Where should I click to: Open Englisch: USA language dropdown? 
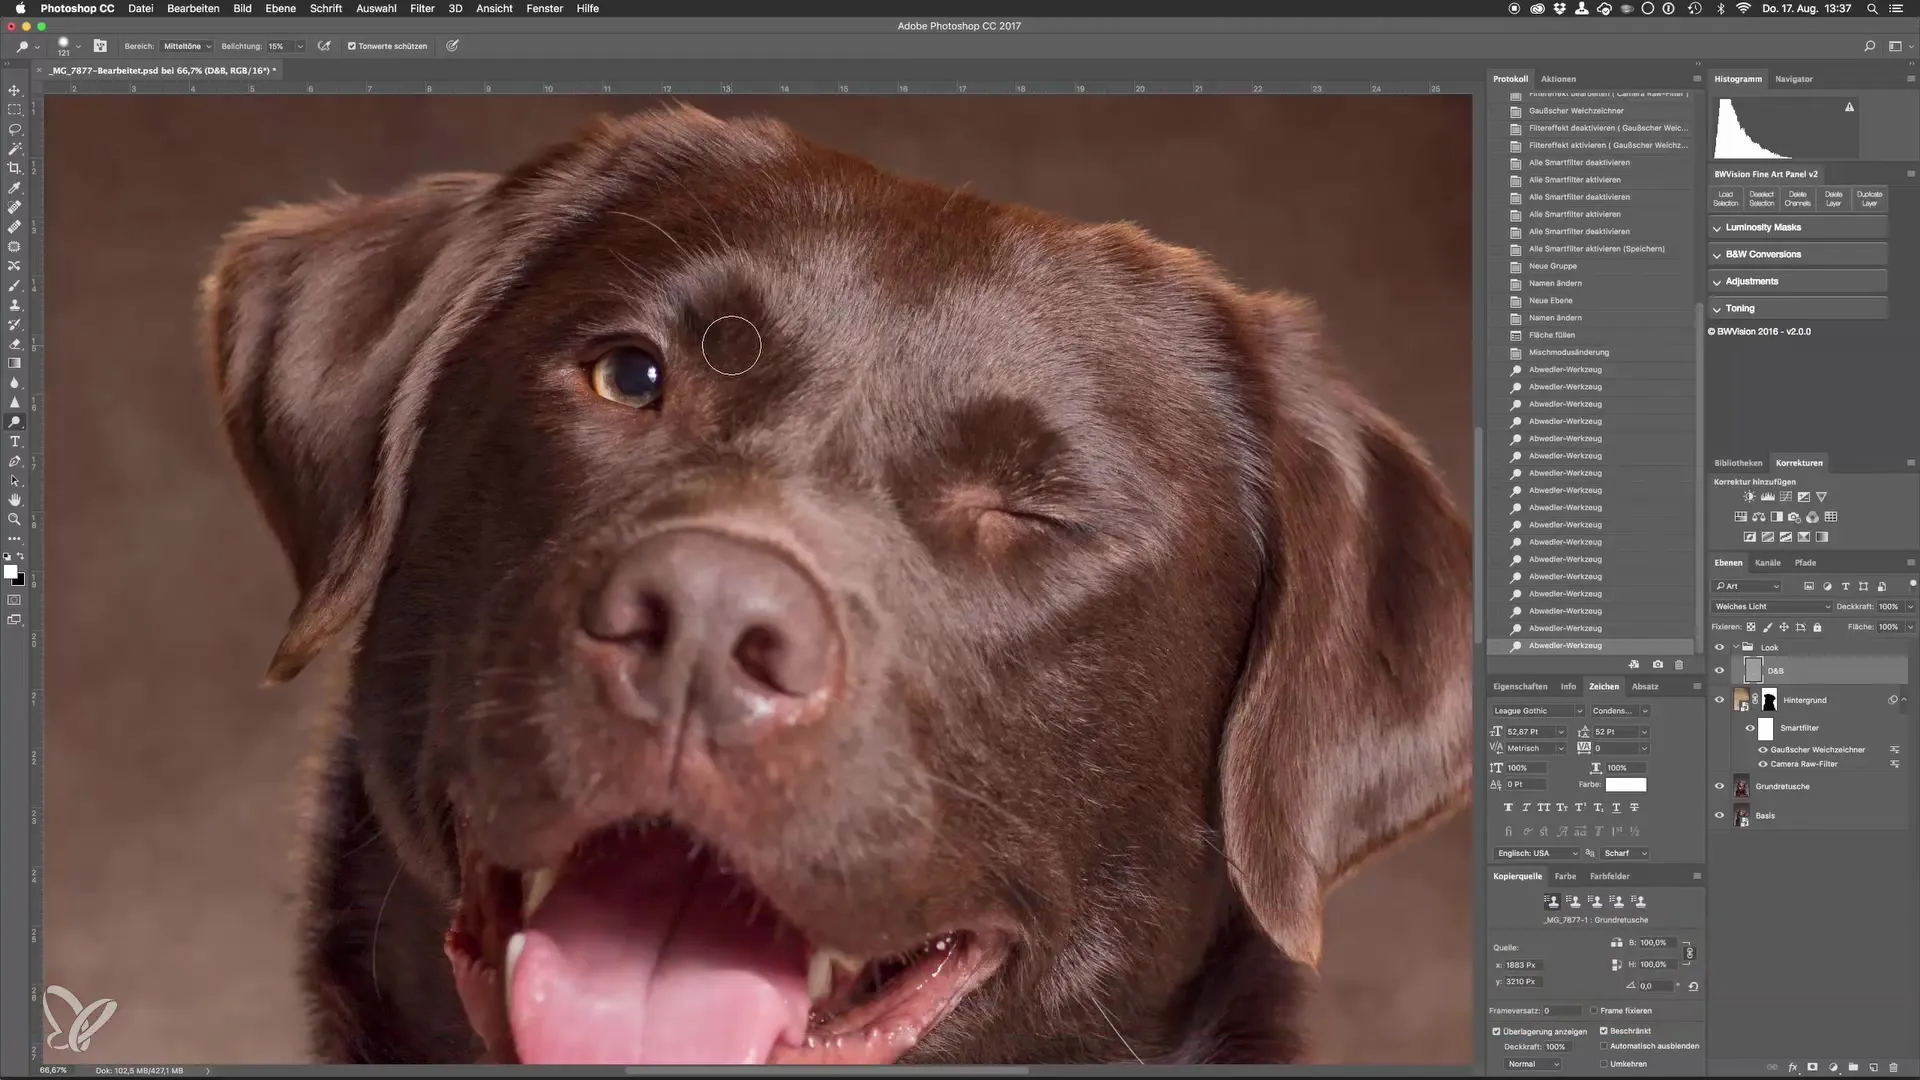coord(1538,853)
